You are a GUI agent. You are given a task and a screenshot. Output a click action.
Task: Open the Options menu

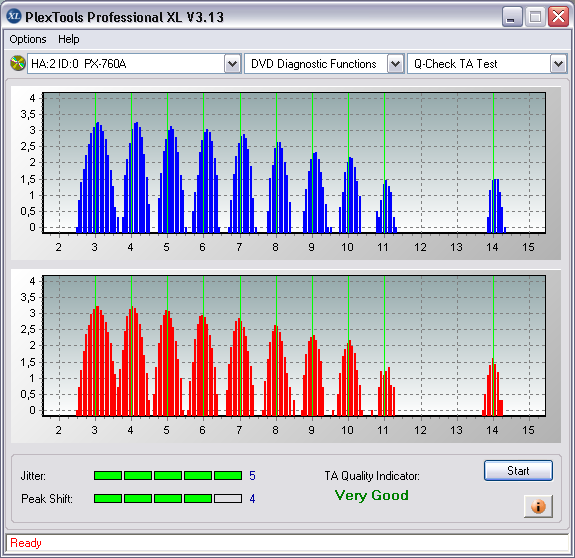click(x=28, y=39)
